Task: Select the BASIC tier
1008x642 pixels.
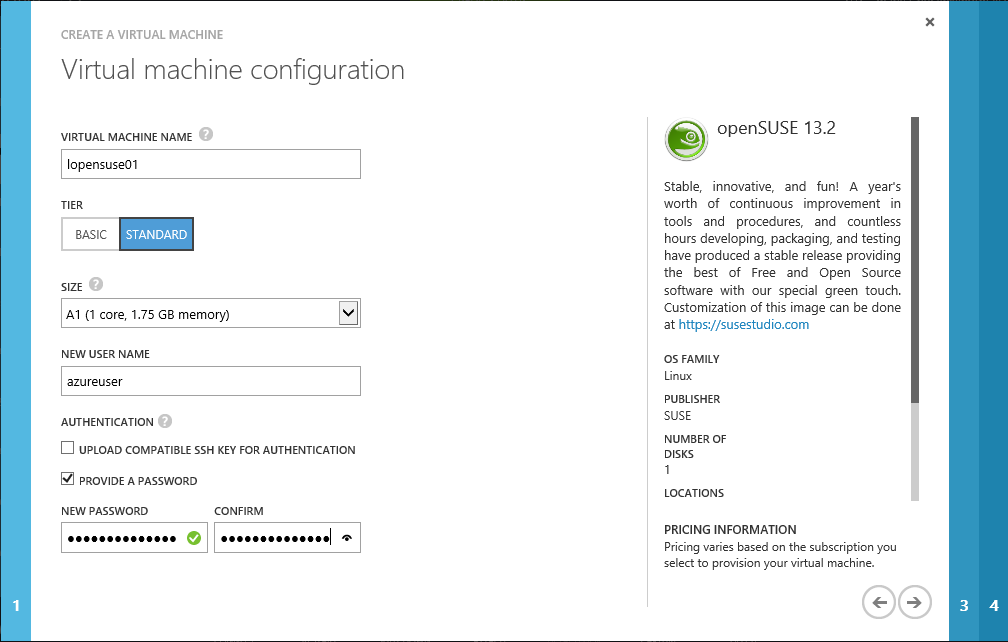Action: coord(91,235)
